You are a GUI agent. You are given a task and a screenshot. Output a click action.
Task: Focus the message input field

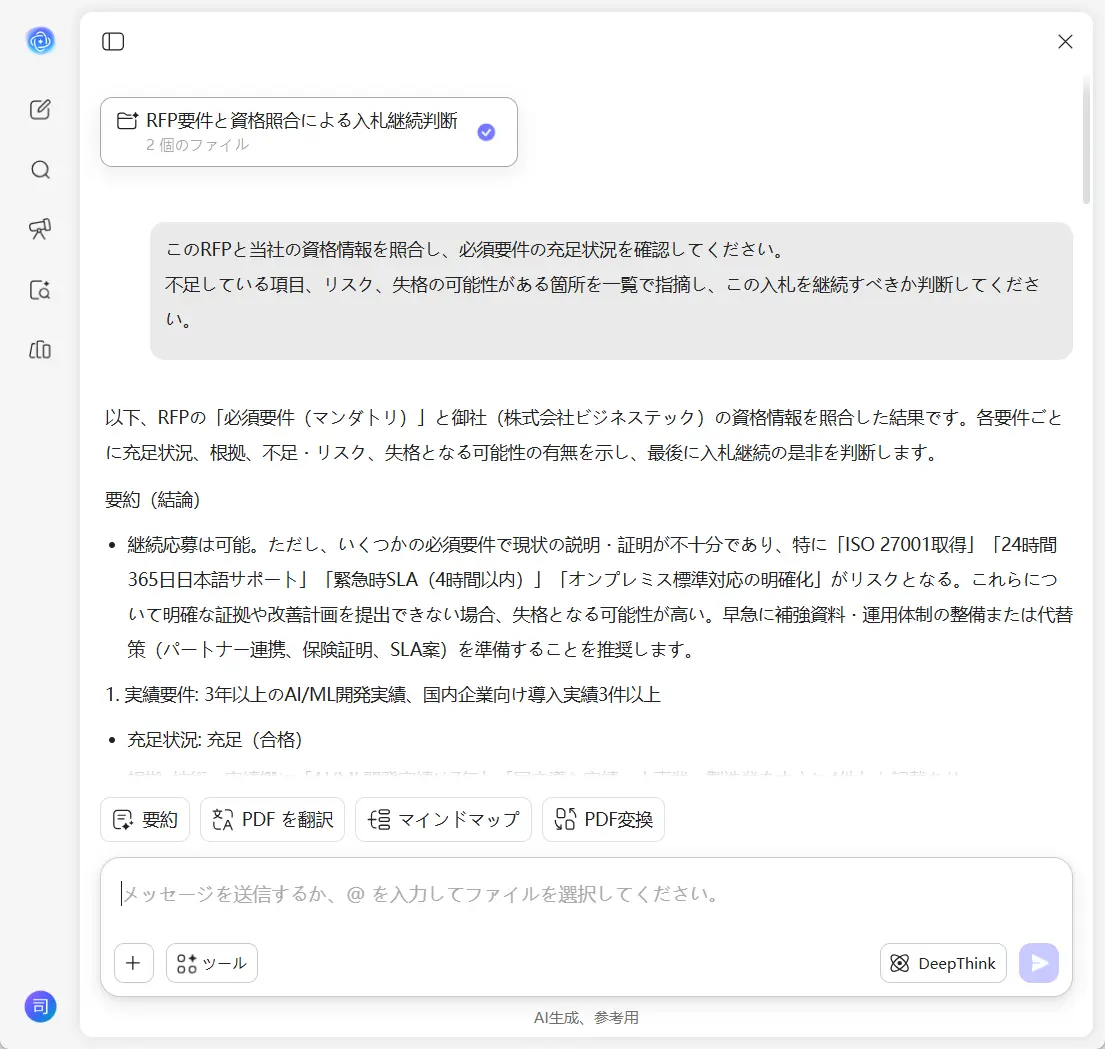[x=586, y=895]
